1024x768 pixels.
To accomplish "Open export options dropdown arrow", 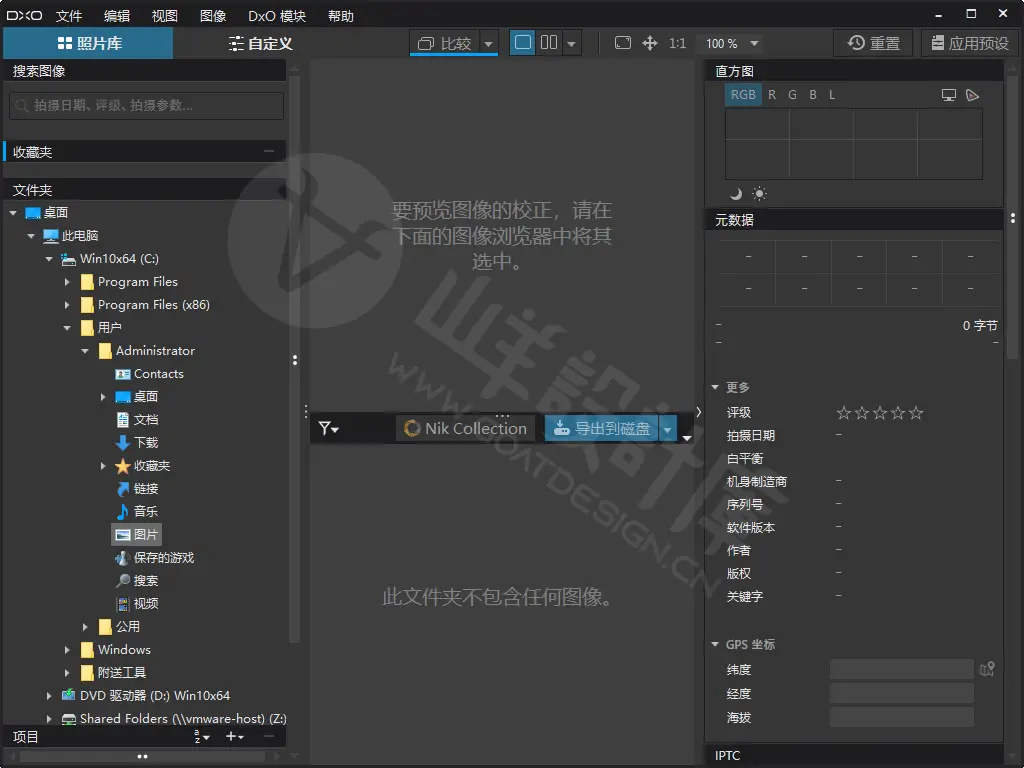I will click(667, 429).
